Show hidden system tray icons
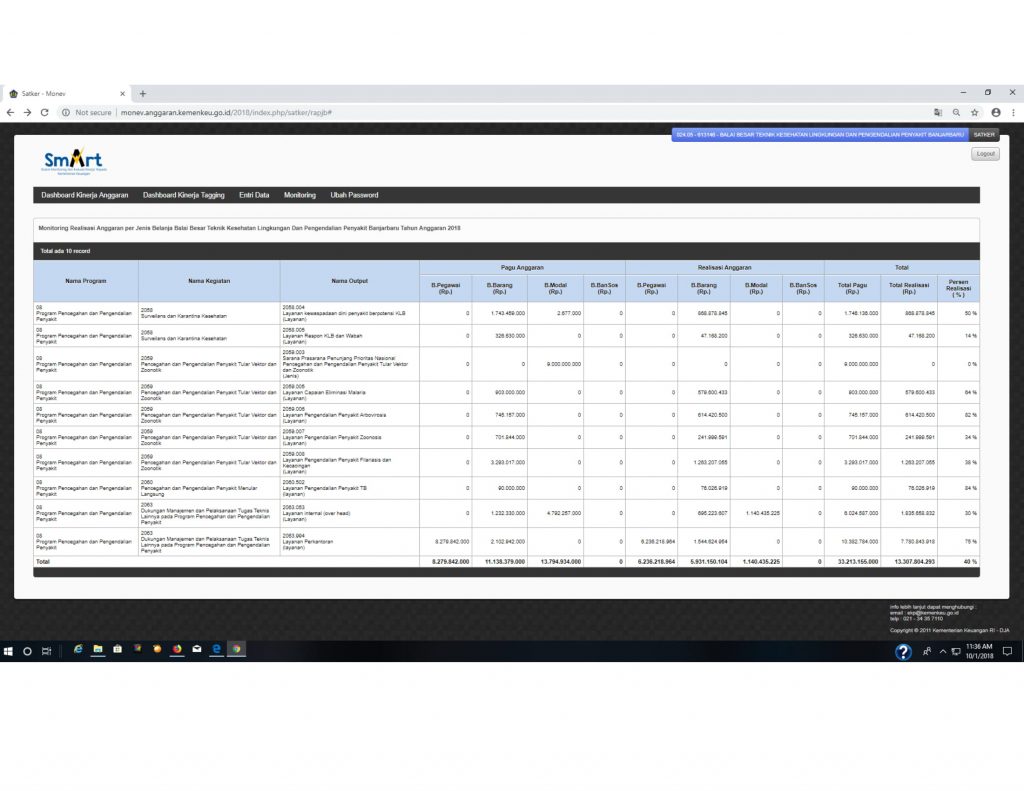The height and width of the screenshot is (791, 1024). [942, 651]
